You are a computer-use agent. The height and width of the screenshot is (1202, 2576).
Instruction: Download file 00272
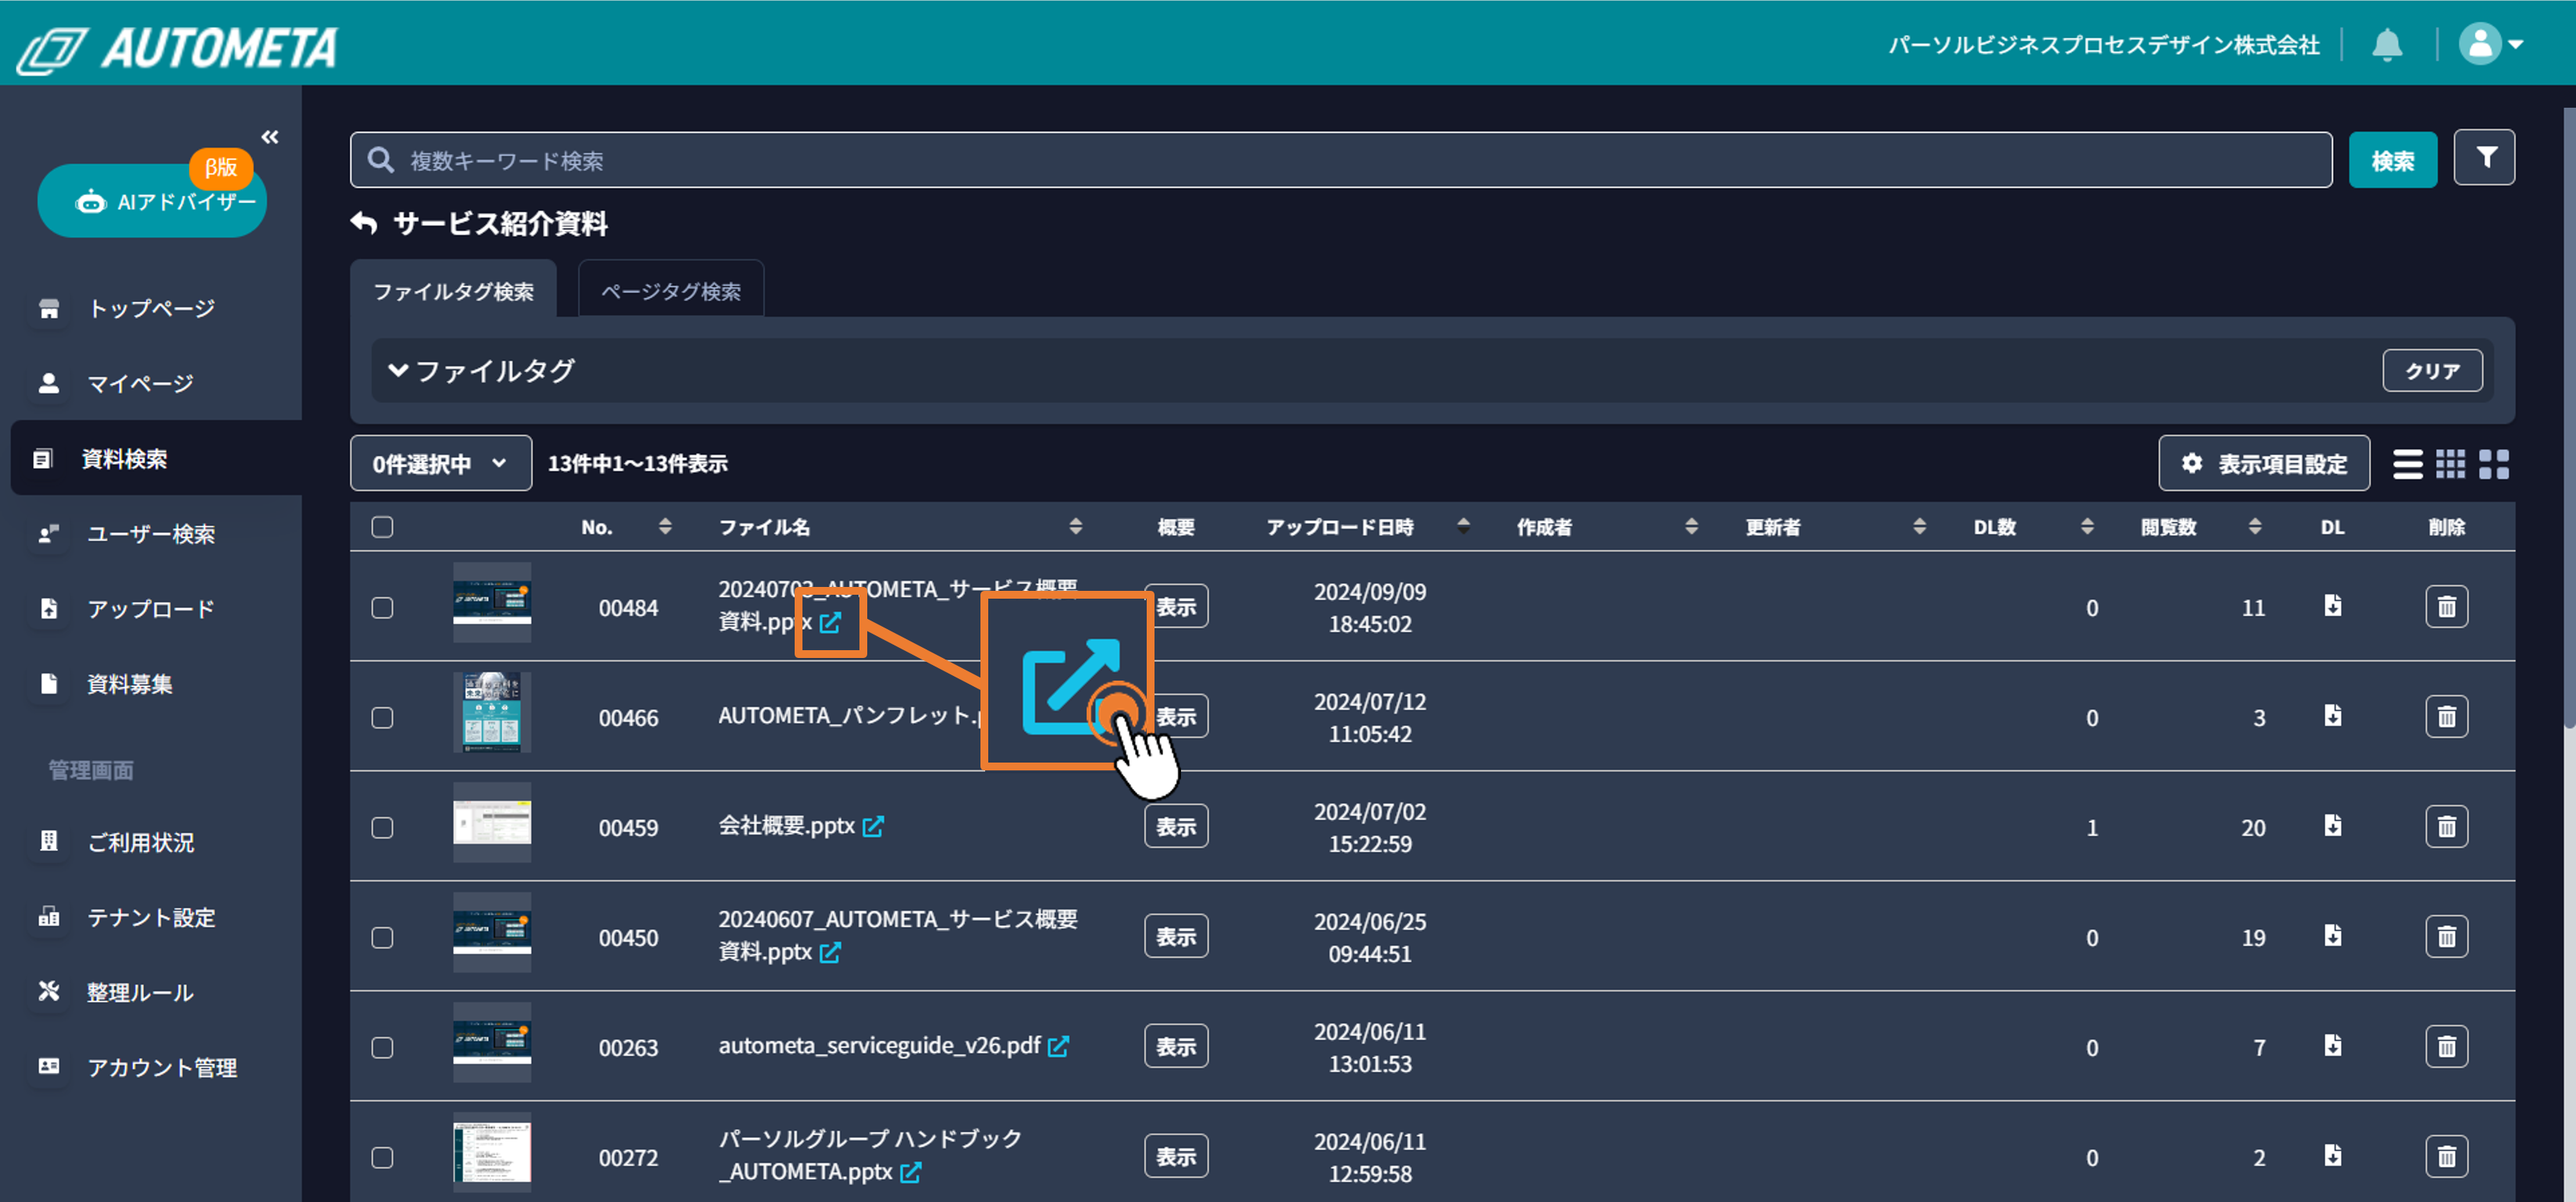pyautogui.click(x=2332, y=1156)
